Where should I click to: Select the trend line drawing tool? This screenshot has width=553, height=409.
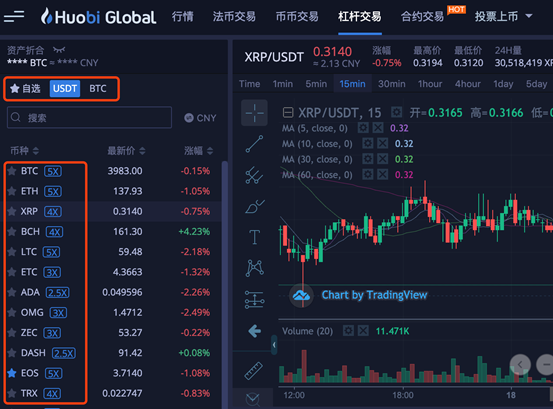point(254,144)
